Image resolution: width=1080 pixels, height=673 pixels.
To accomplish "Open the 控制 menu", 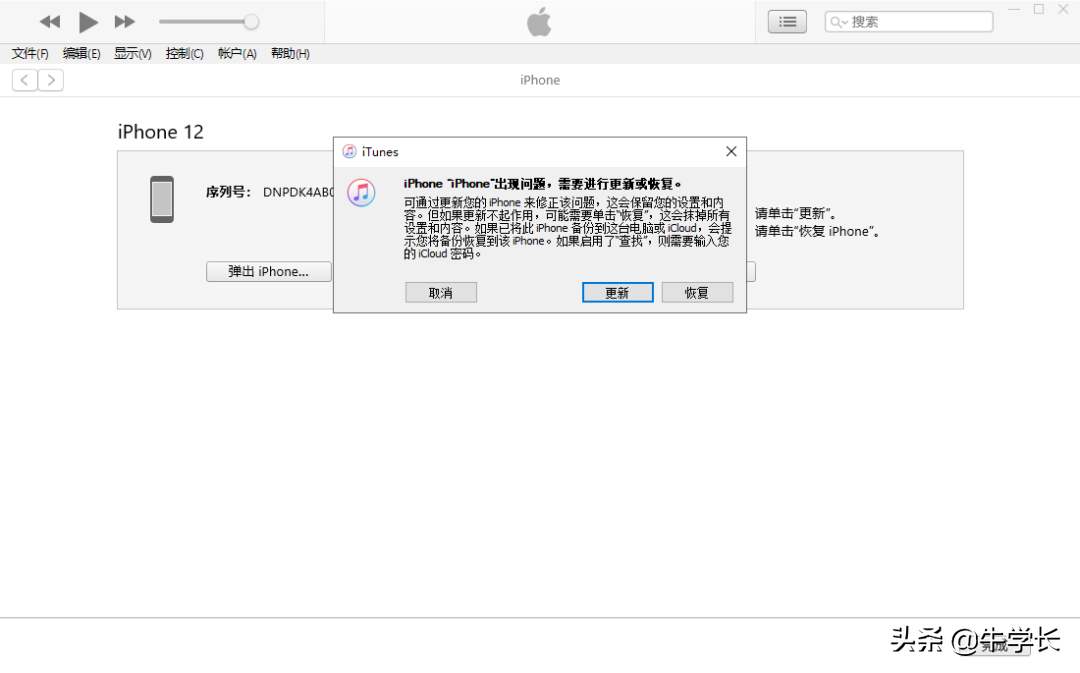I will click(183, 54).
